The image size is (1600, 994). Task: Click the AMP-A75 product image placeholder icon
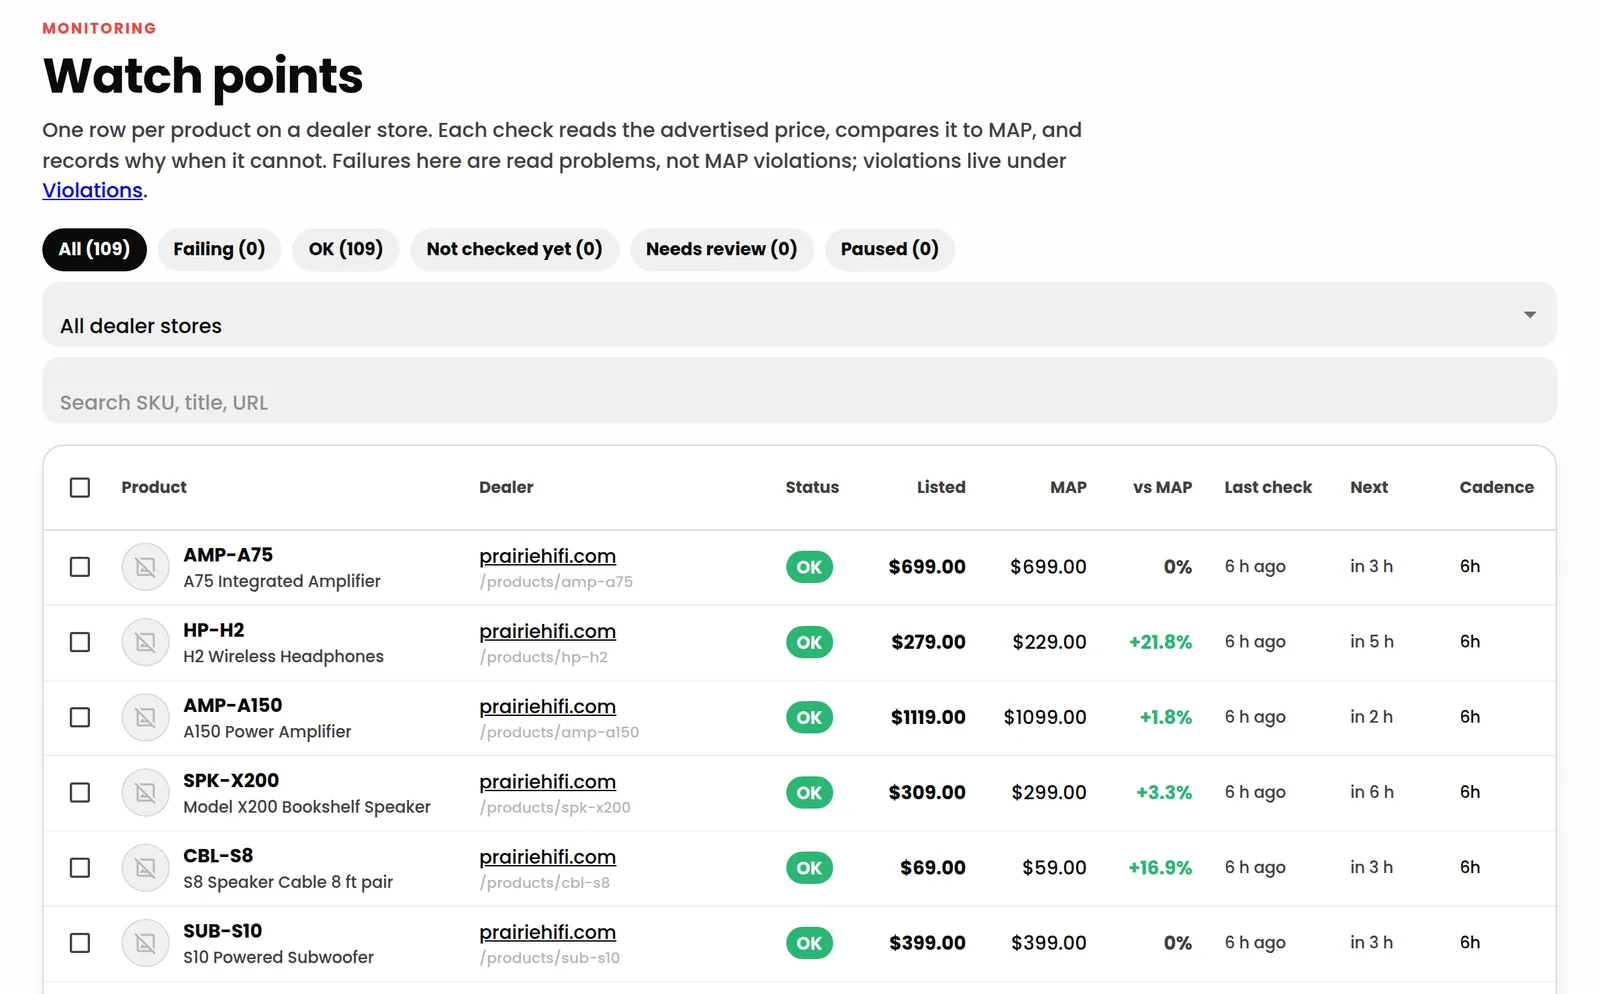coord(145,567)
